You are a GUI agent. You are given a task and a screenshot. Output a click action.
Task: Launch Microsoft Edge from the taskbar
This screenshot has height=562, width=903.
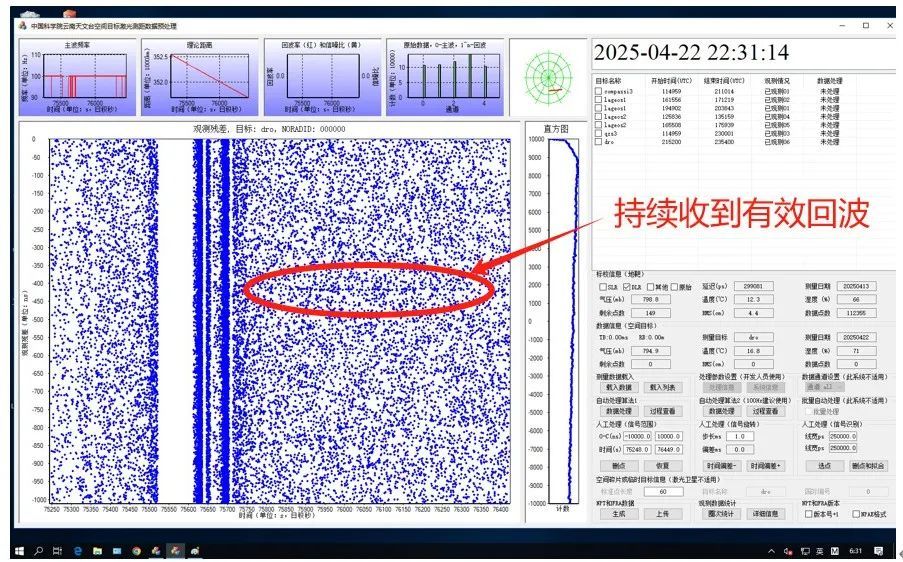coord(78,551)
